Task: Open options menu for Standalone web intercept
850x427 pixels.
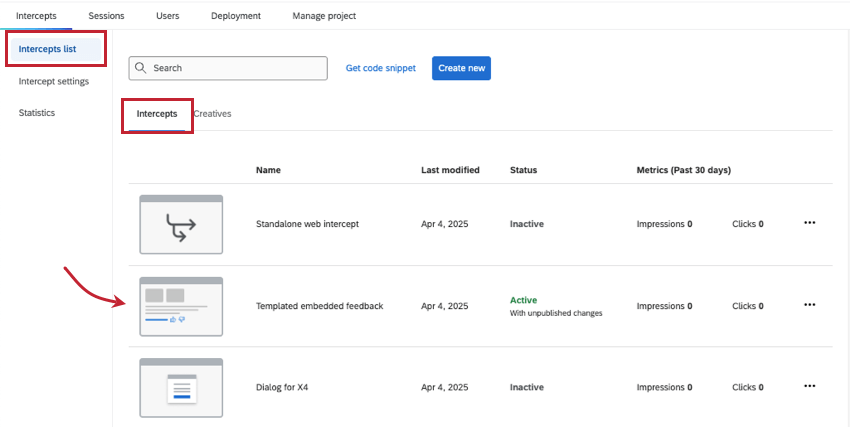Action: click(x=809, y=223)
